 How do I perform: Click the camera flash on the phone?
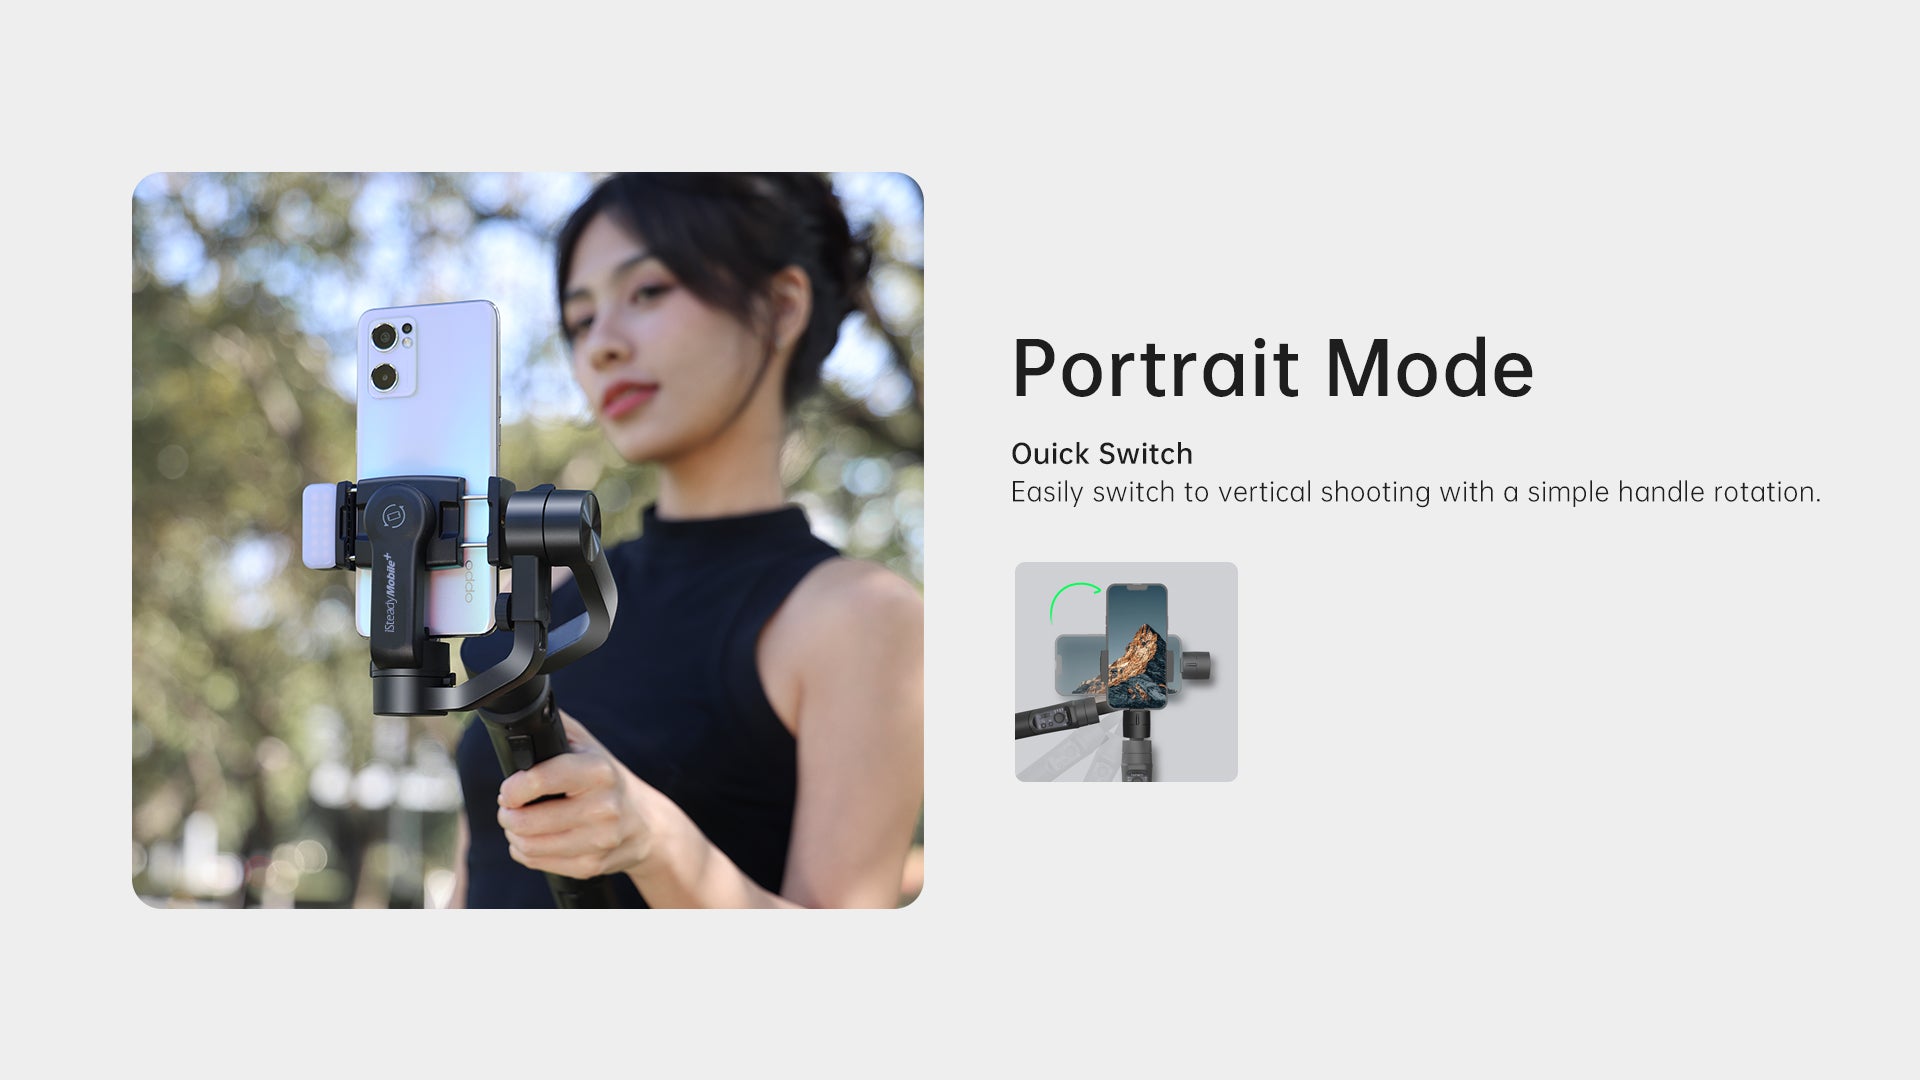tap(408, 342)
